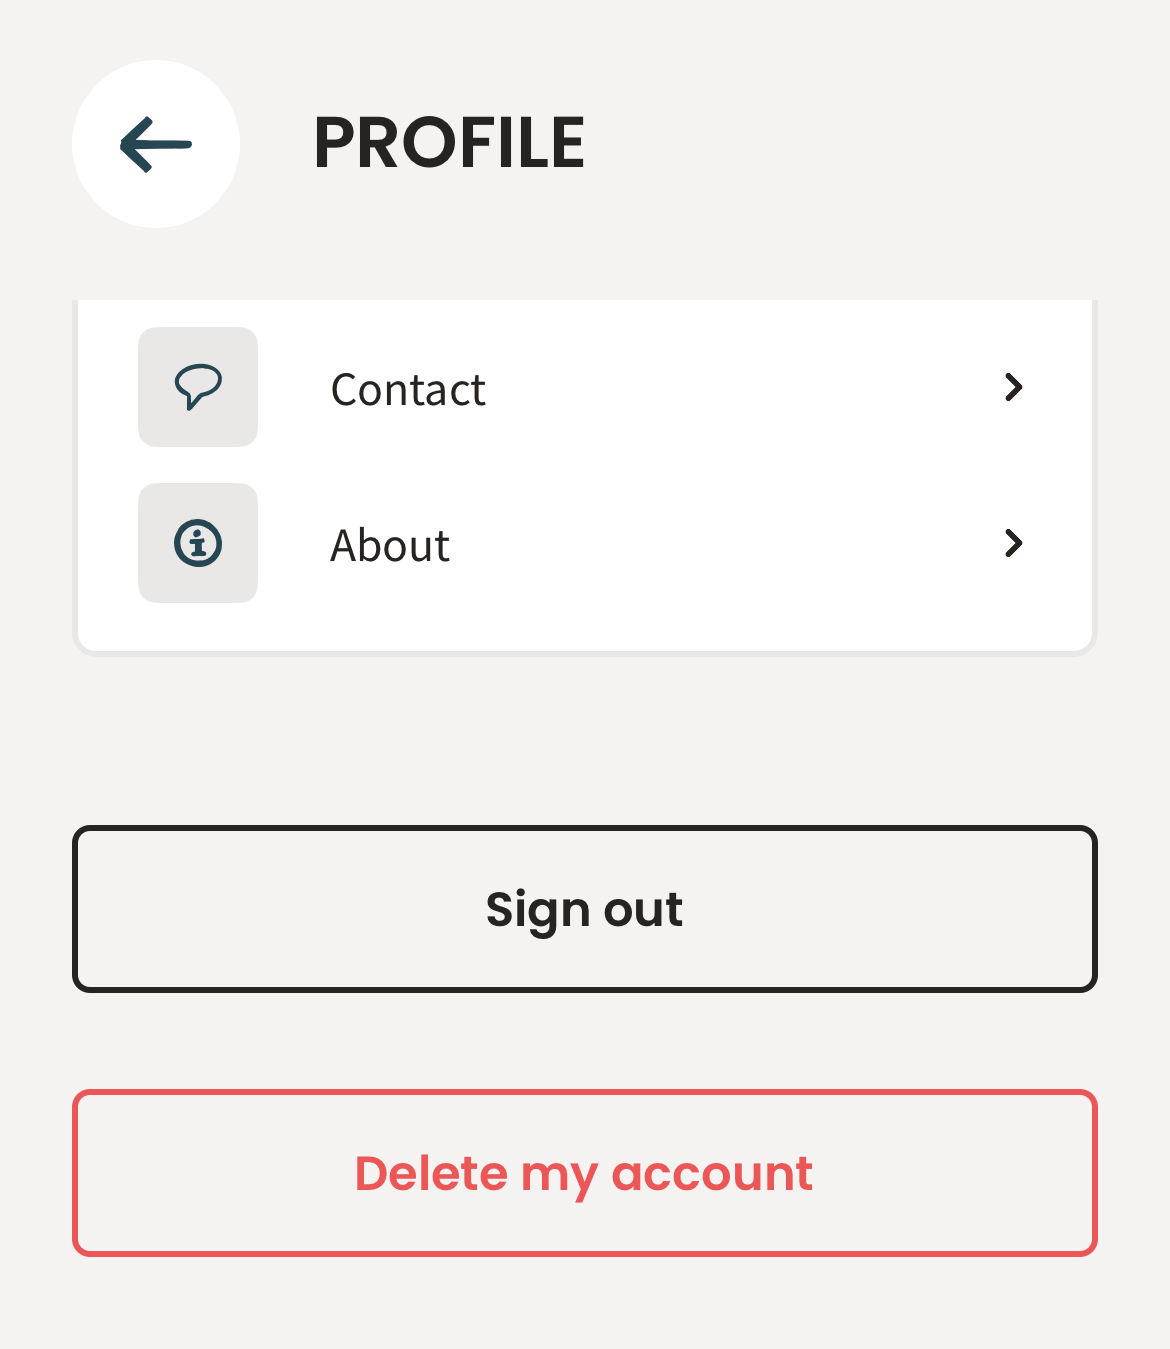The width and height of the screenshot is (1170, 1349).
Task: Tap the Contact speech bubble icon
Action: pyautogui.click(x=198, y=387)
